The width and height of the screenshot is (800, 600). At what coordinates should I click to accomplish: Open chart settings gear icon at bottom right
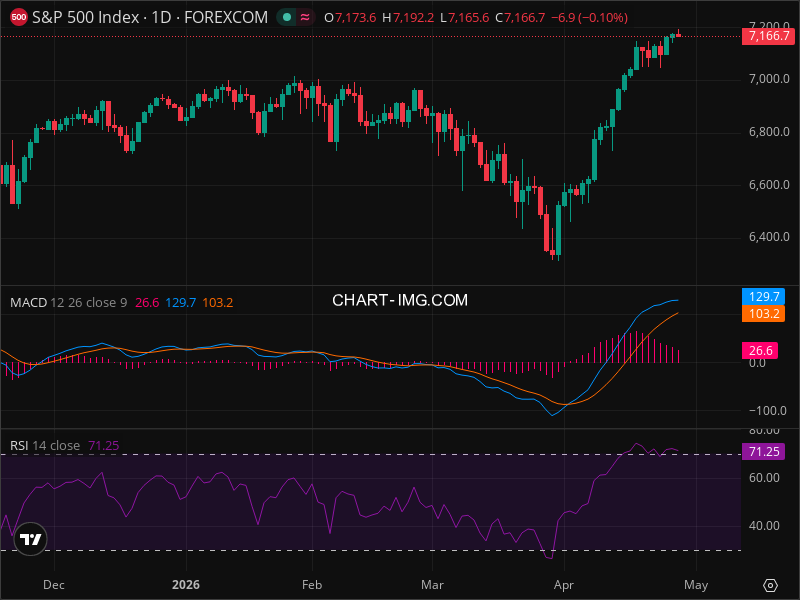(770, 585)
